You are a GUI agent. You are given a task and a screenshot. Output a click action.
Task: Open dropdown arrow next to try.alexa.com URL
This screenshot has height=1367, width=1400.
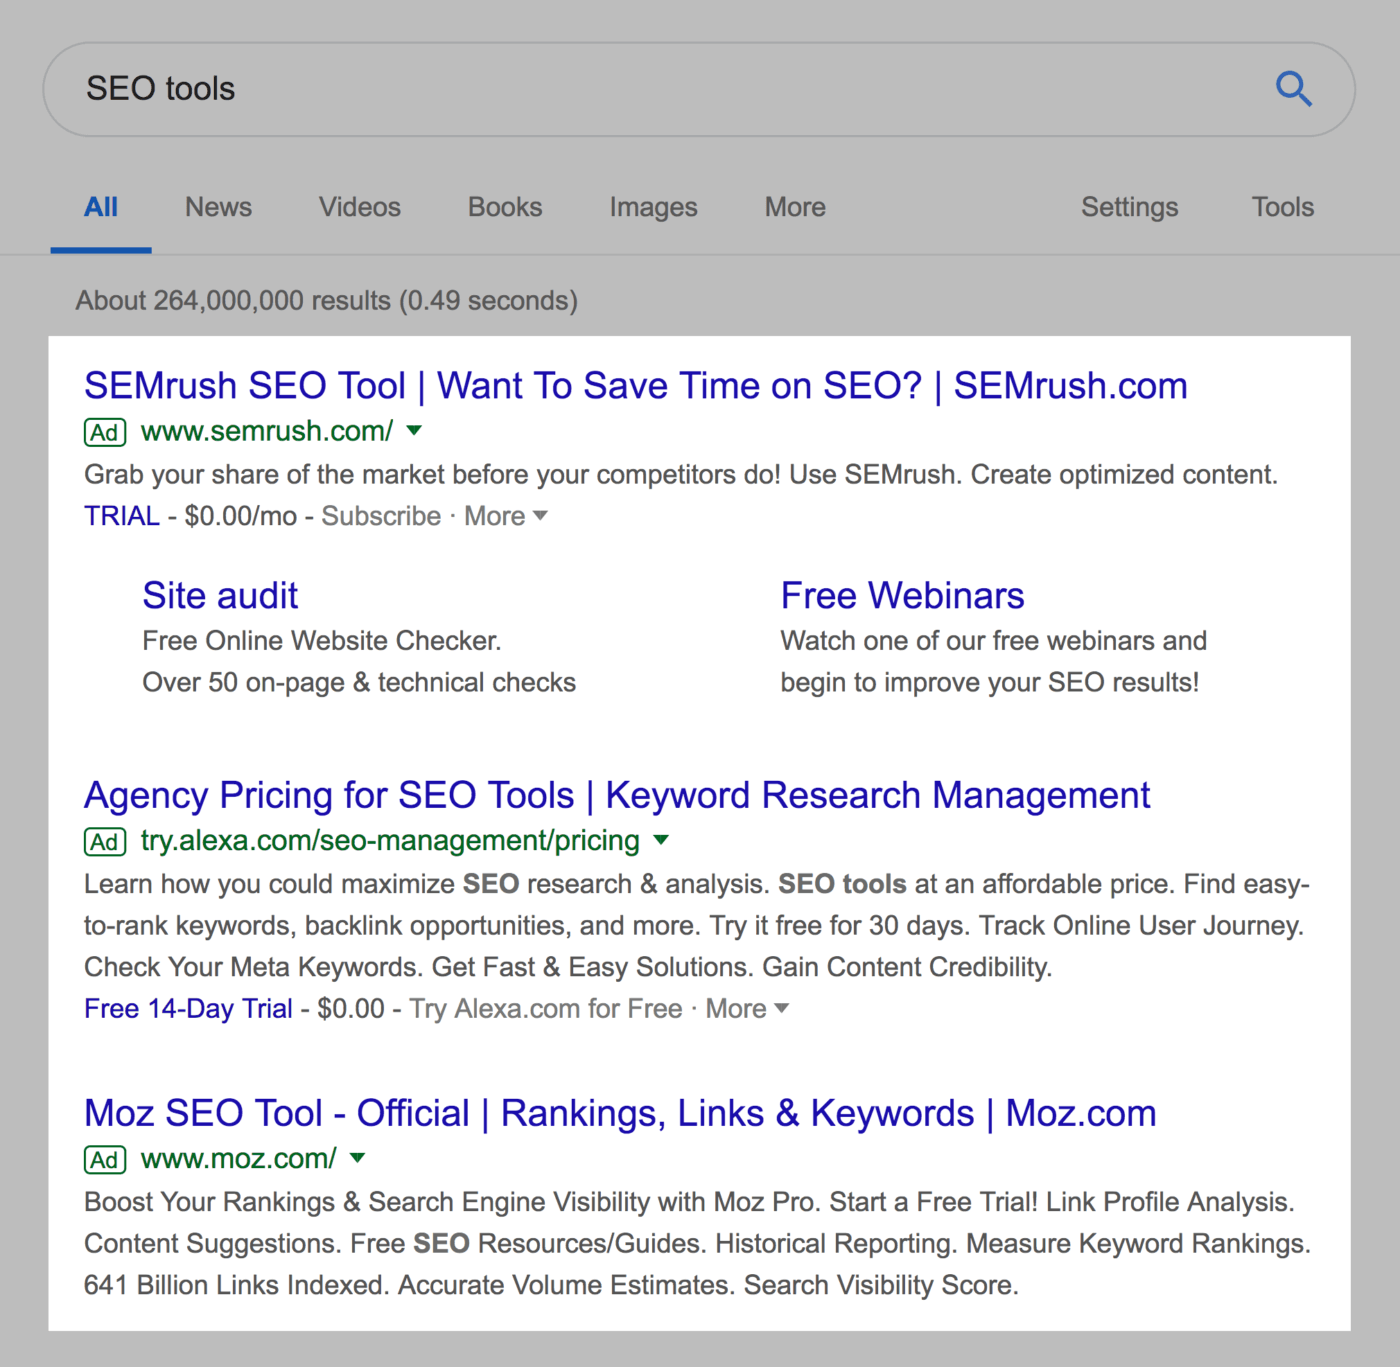click(660, 840)
